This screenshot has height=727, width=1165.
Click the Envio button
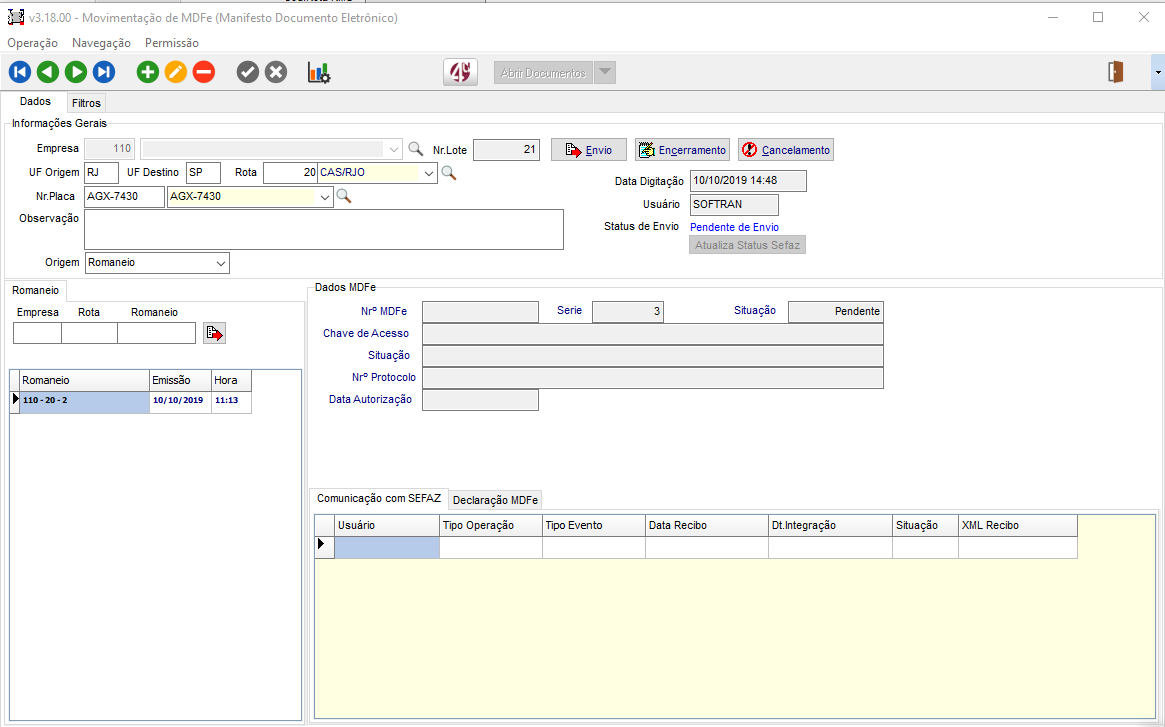[589, 150]
